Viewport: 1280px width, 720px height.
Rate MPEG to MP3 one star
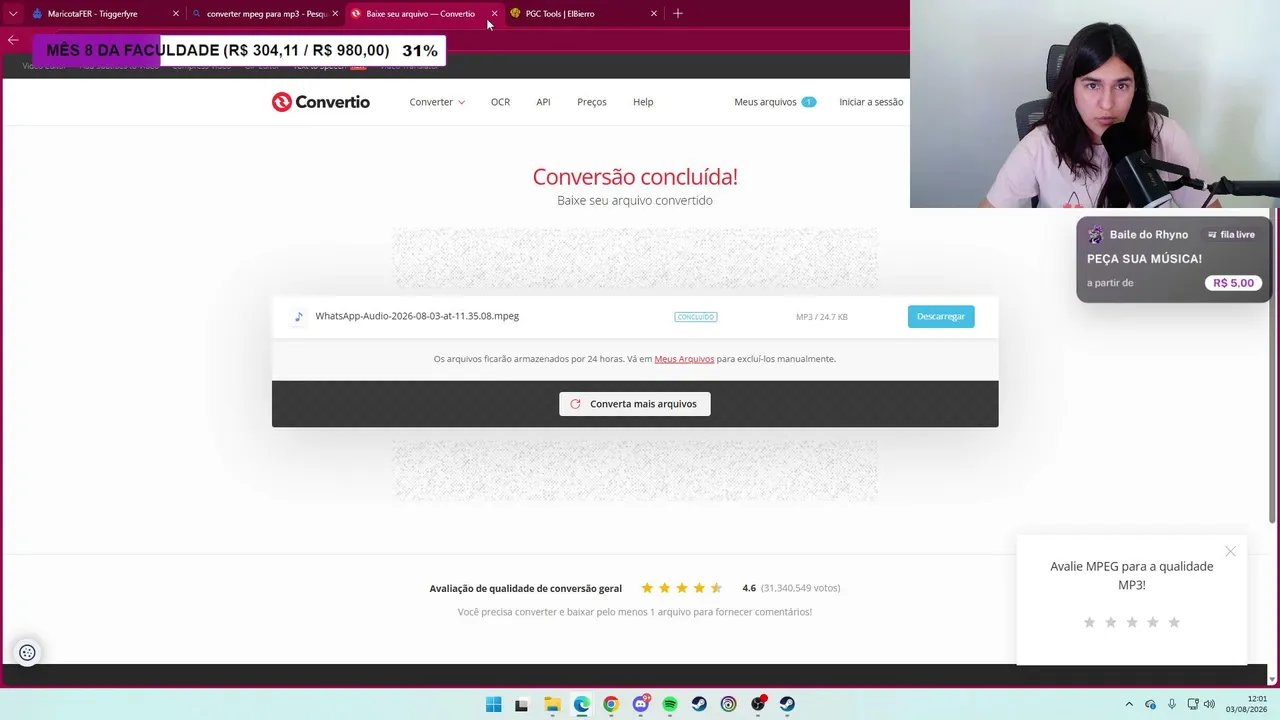1089,622
